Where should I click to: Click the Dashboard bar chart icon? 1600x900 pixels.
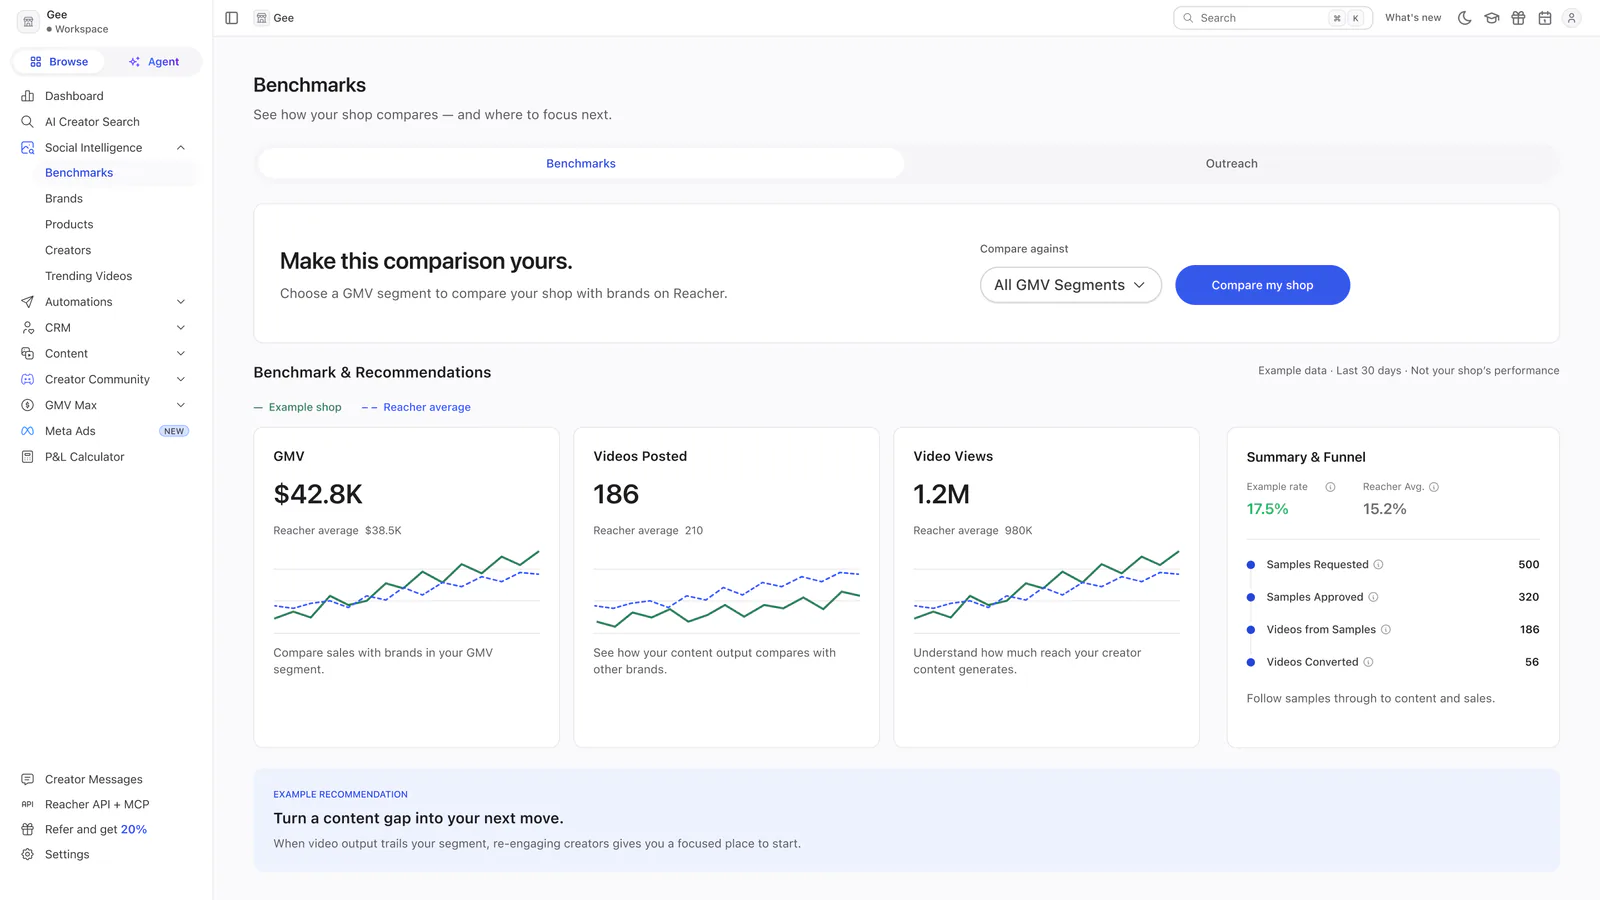click(28, 96)
